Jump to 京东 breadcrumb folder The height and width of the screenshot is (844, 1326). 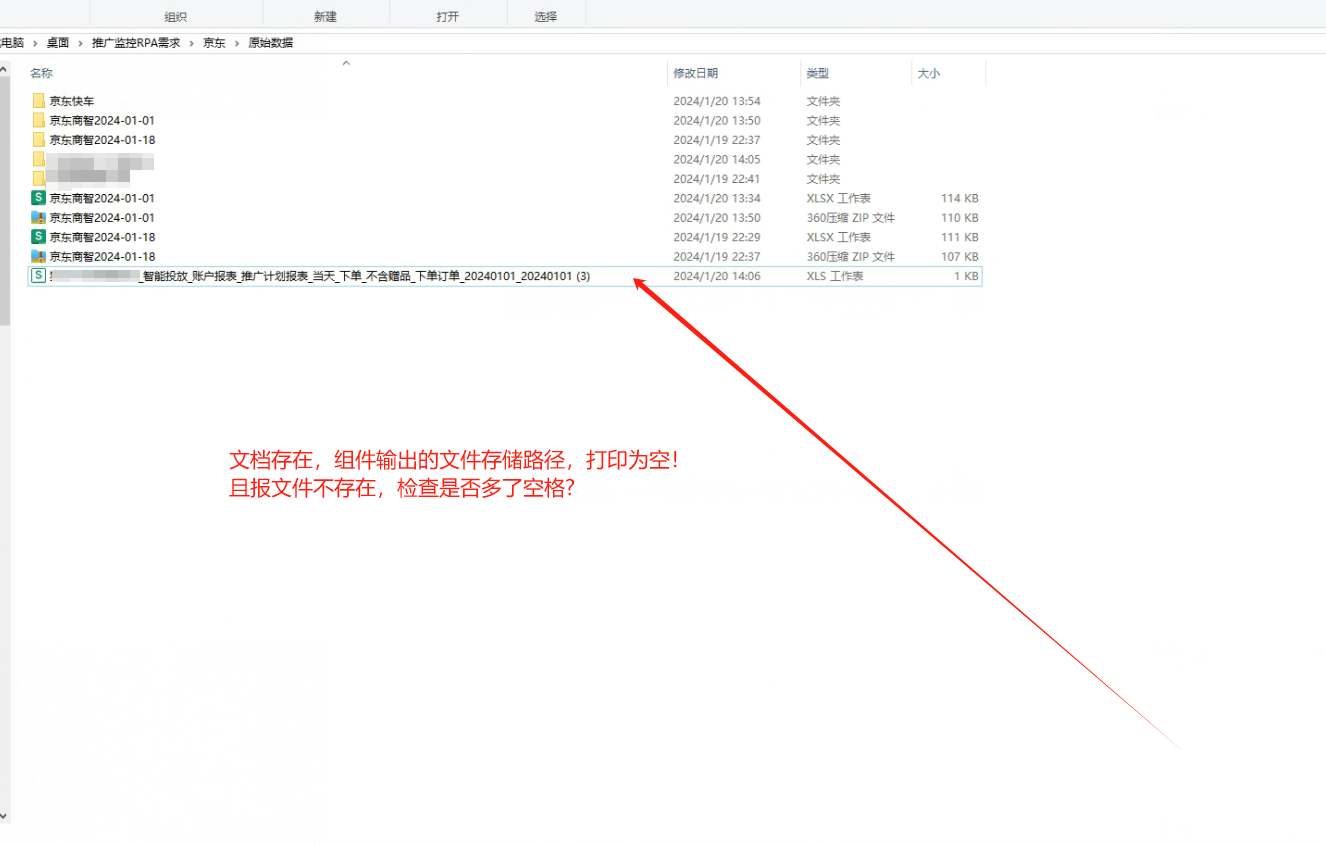coord(214,43)
